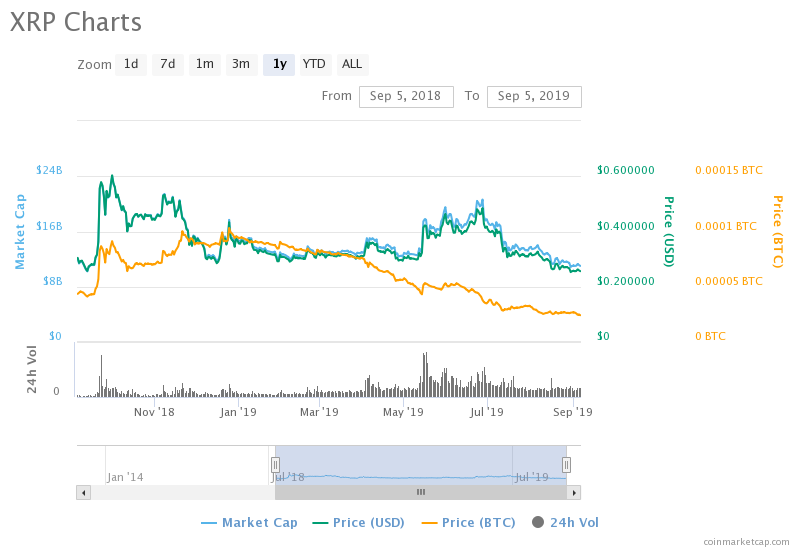Click the $0.200000 USD axis label
The width and height of the screenshot is (800, 550).
pos(626,281)
